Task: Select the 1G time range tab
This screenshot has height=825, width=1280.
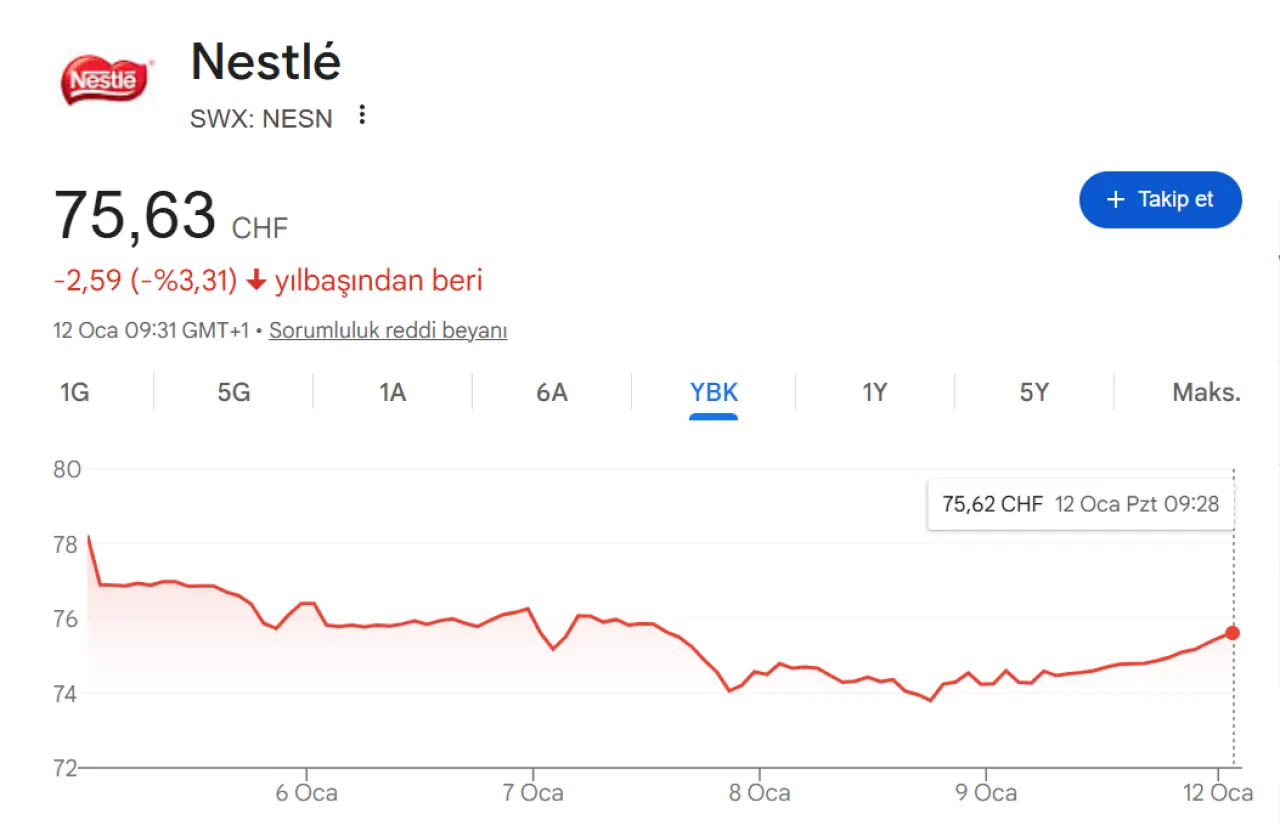Action: click(x=74, y=392)
